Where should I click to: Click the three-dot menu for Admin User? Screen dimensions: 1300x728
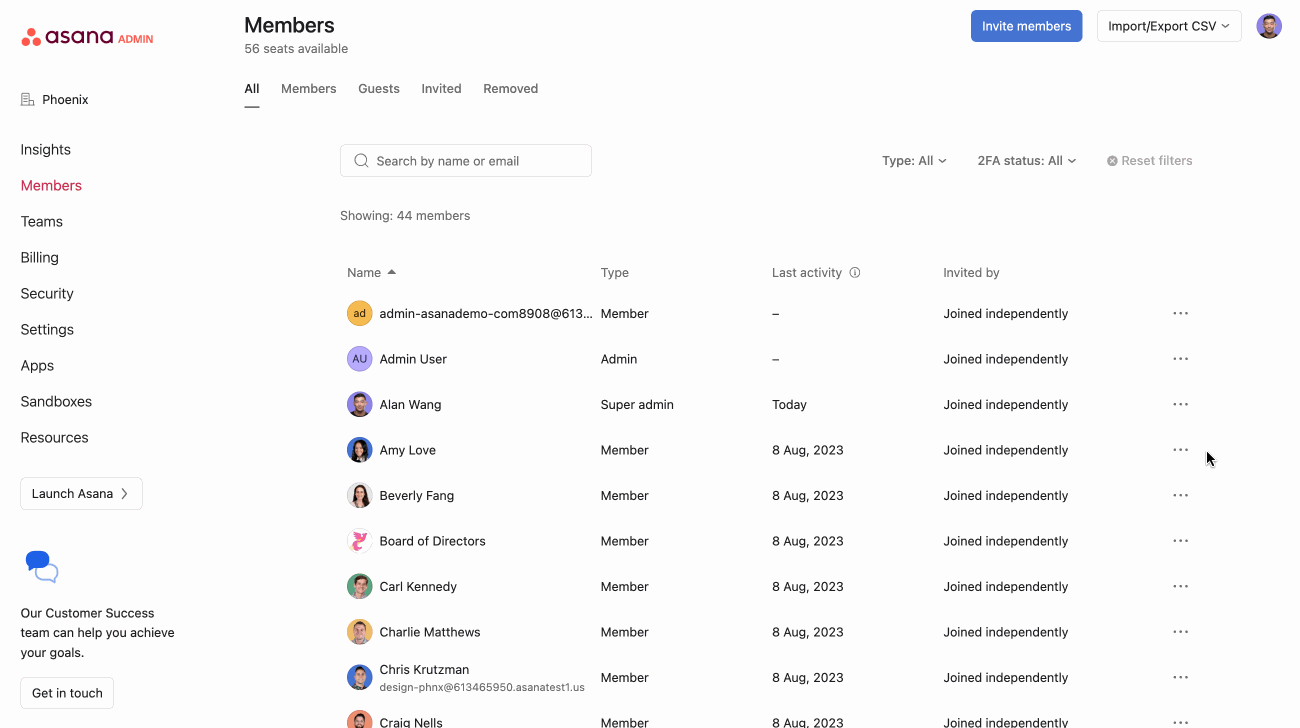[1180, 359]
